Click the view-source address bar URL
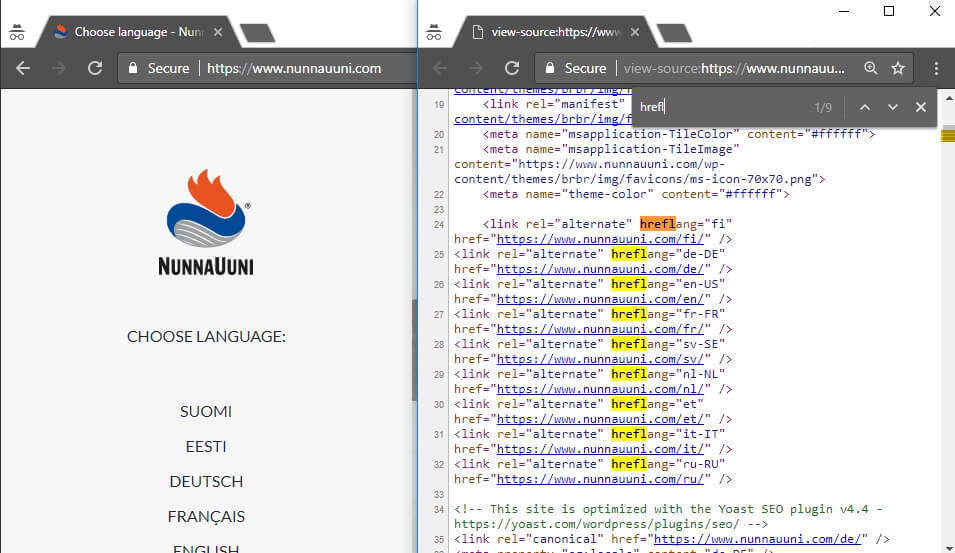 [x=735, y=68]
